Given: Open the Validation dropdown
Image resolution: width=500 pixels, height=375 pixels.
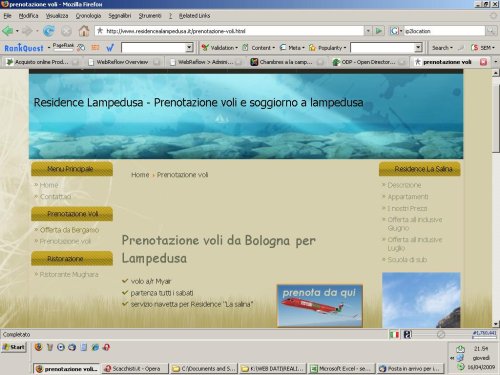Looking at the screenshot, I should click(x=220, y=48).
